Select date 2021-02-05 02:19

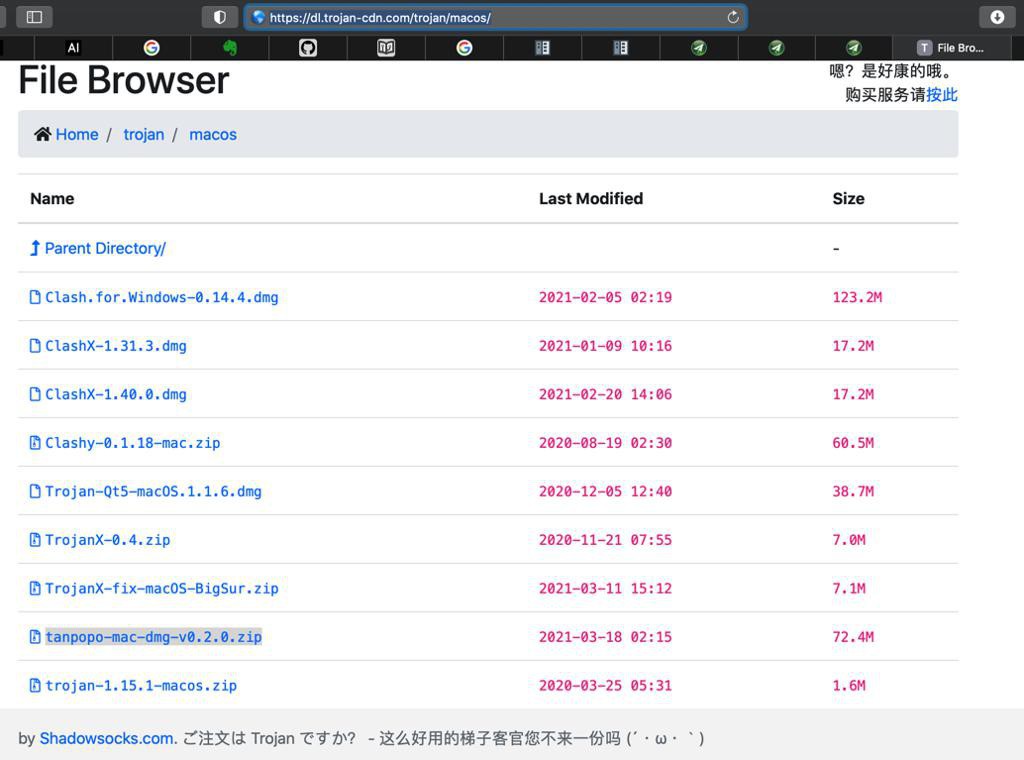(605, 298)
